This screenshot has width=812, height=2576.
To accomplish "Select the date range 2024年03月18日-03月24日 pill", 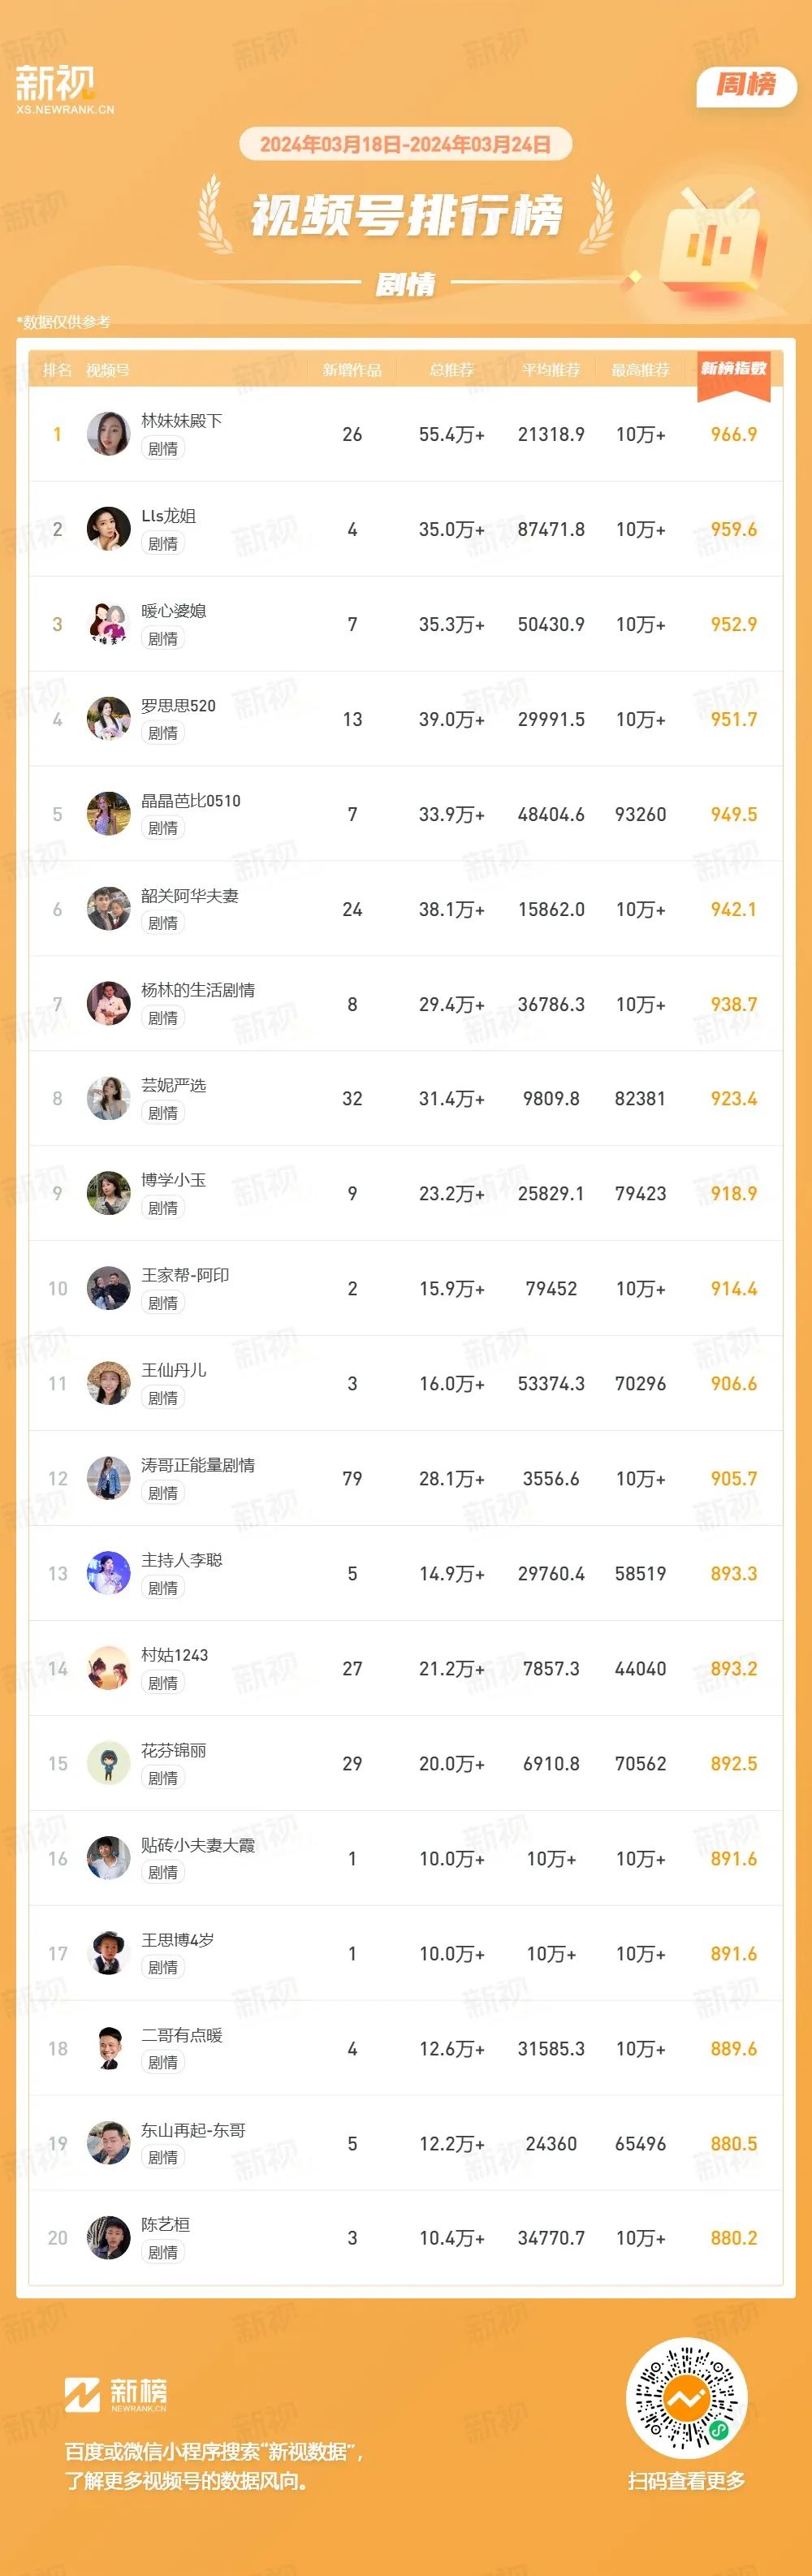I will tap(406, 144).
